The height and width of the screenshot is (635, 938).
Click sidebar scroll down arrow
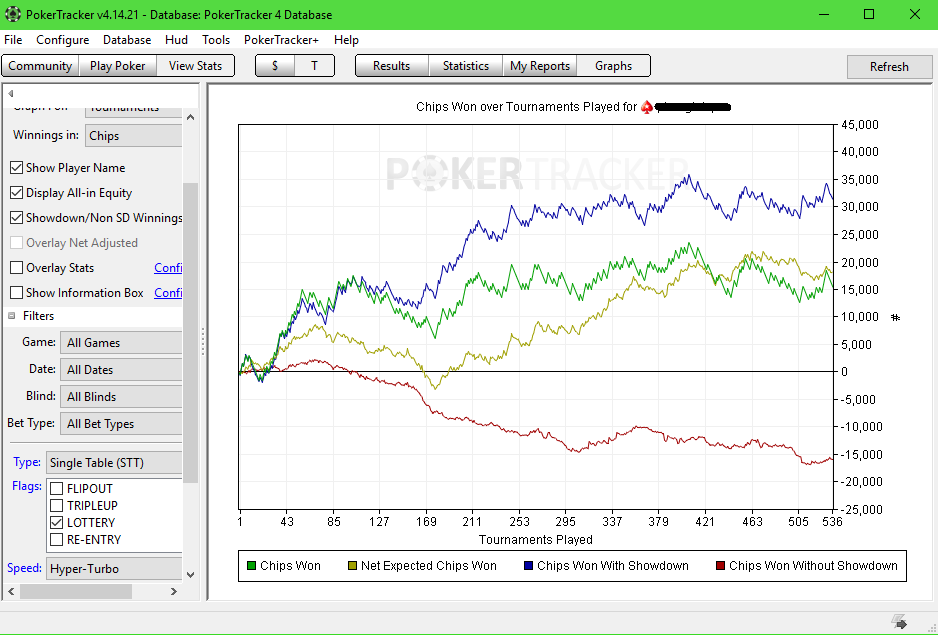[x=190, y=575]
